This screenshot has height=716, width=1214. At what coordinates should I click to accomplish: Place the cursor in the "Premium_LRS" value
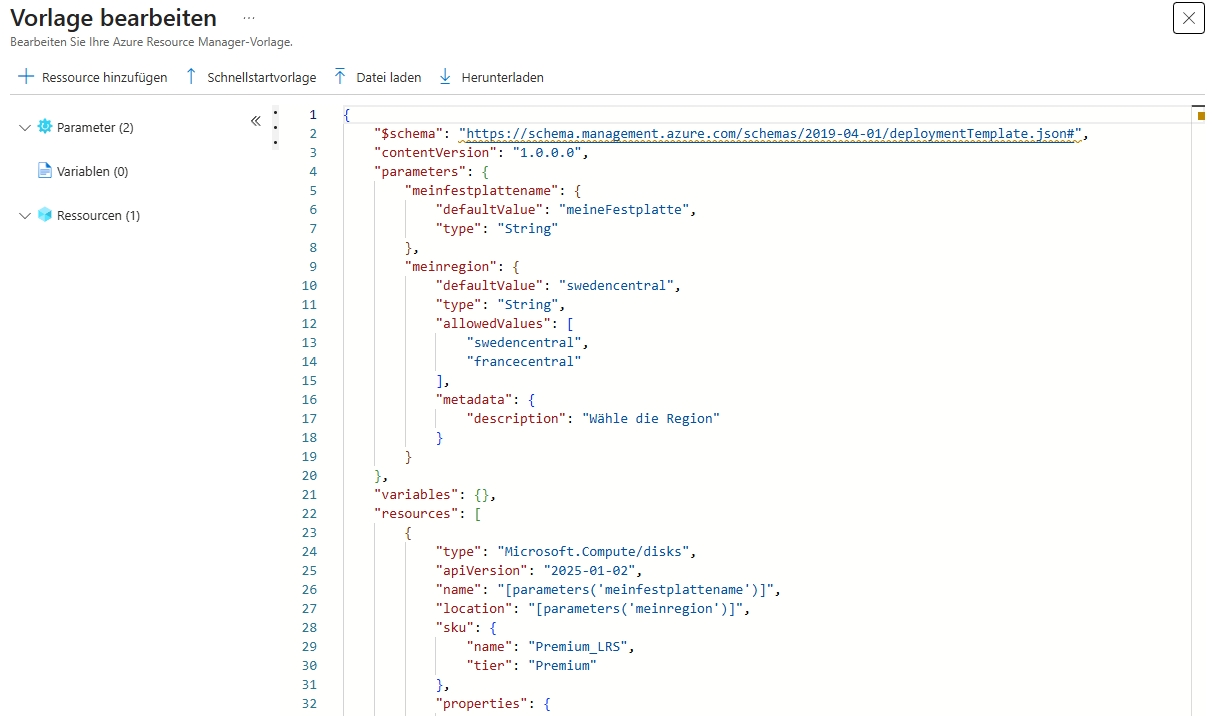click(x=580, y=646)
